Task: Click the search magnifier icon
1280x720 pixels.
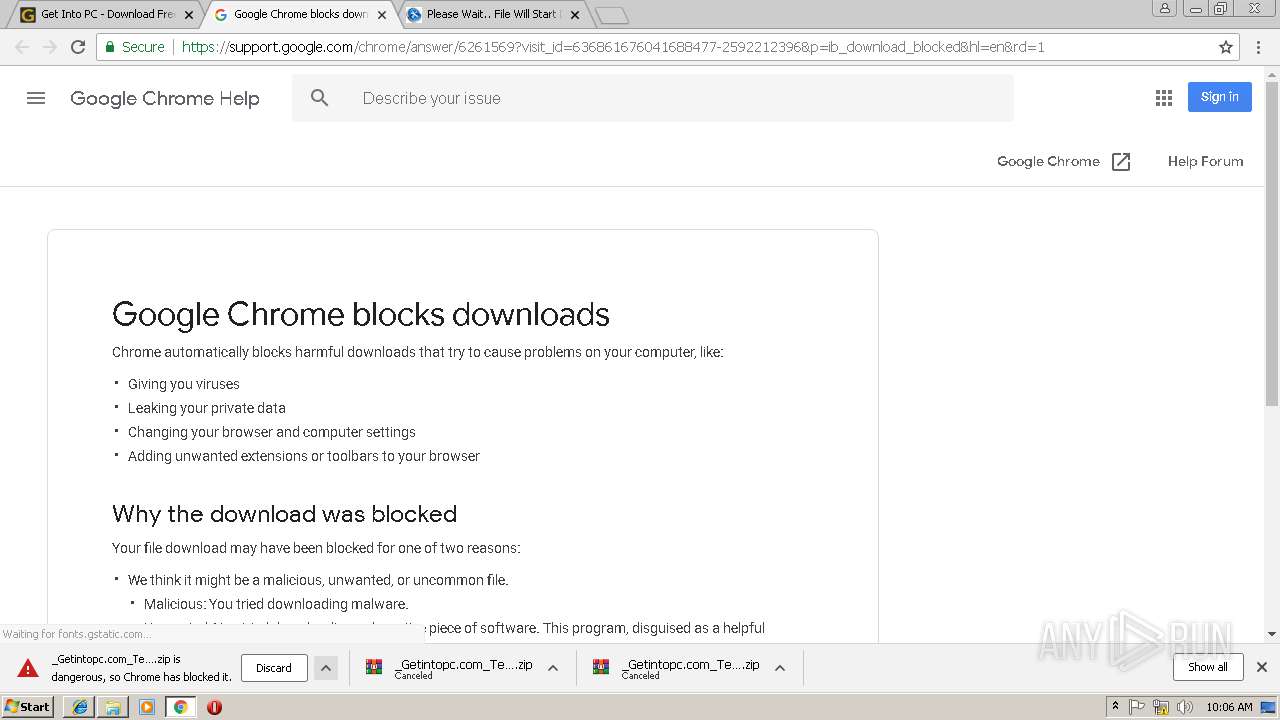Action: (x=319, y=98)
